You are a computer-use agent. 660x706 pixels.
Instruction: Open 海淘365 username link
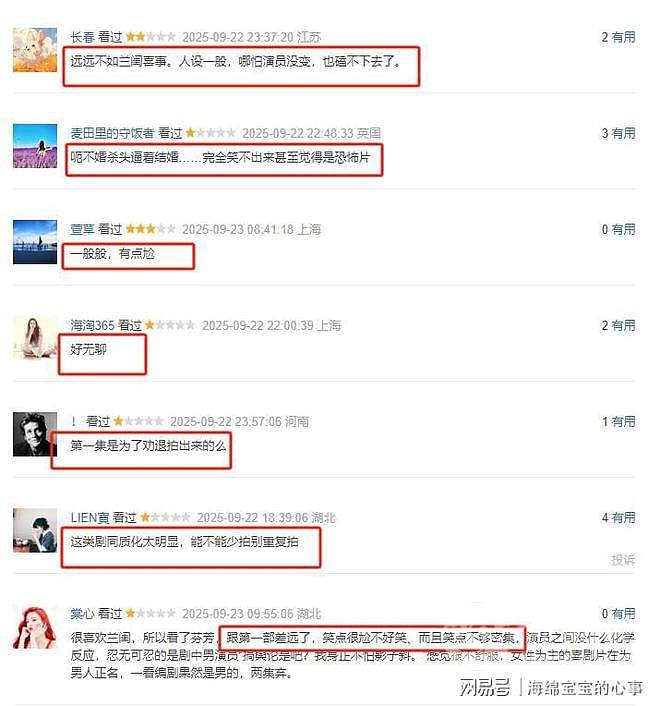[x=92, y=325]
